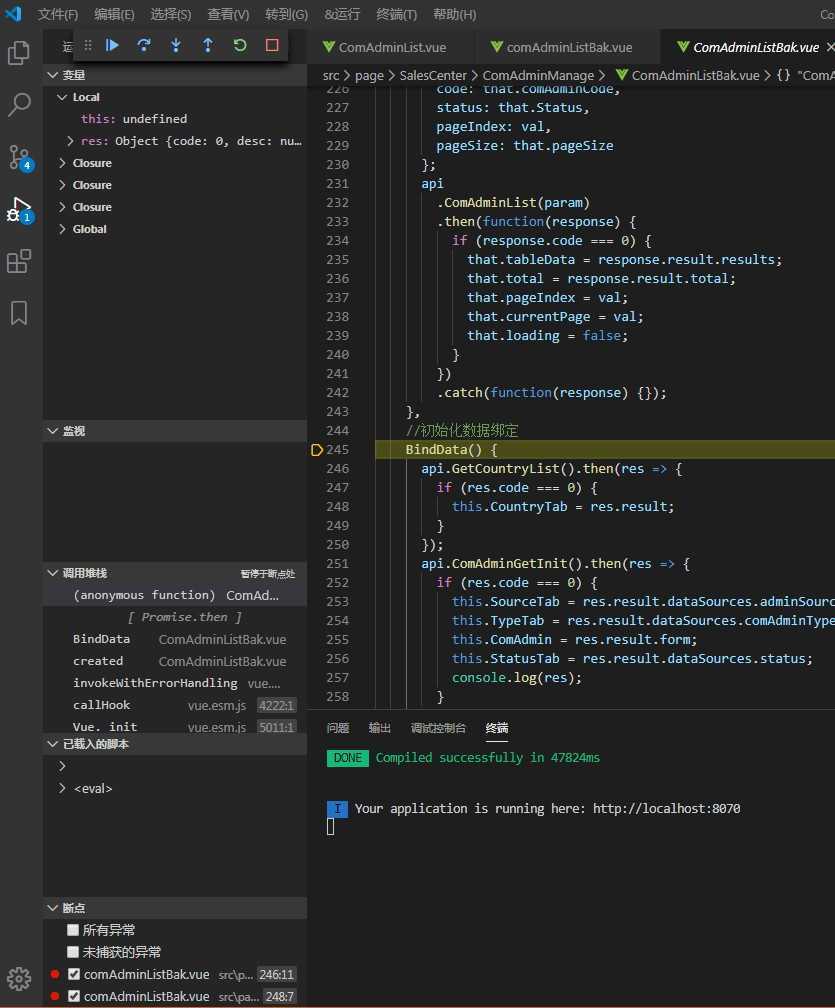This screenshot has width=835, height=1008.
Task: Open the 帮助(H) menu
Action: 454,14
